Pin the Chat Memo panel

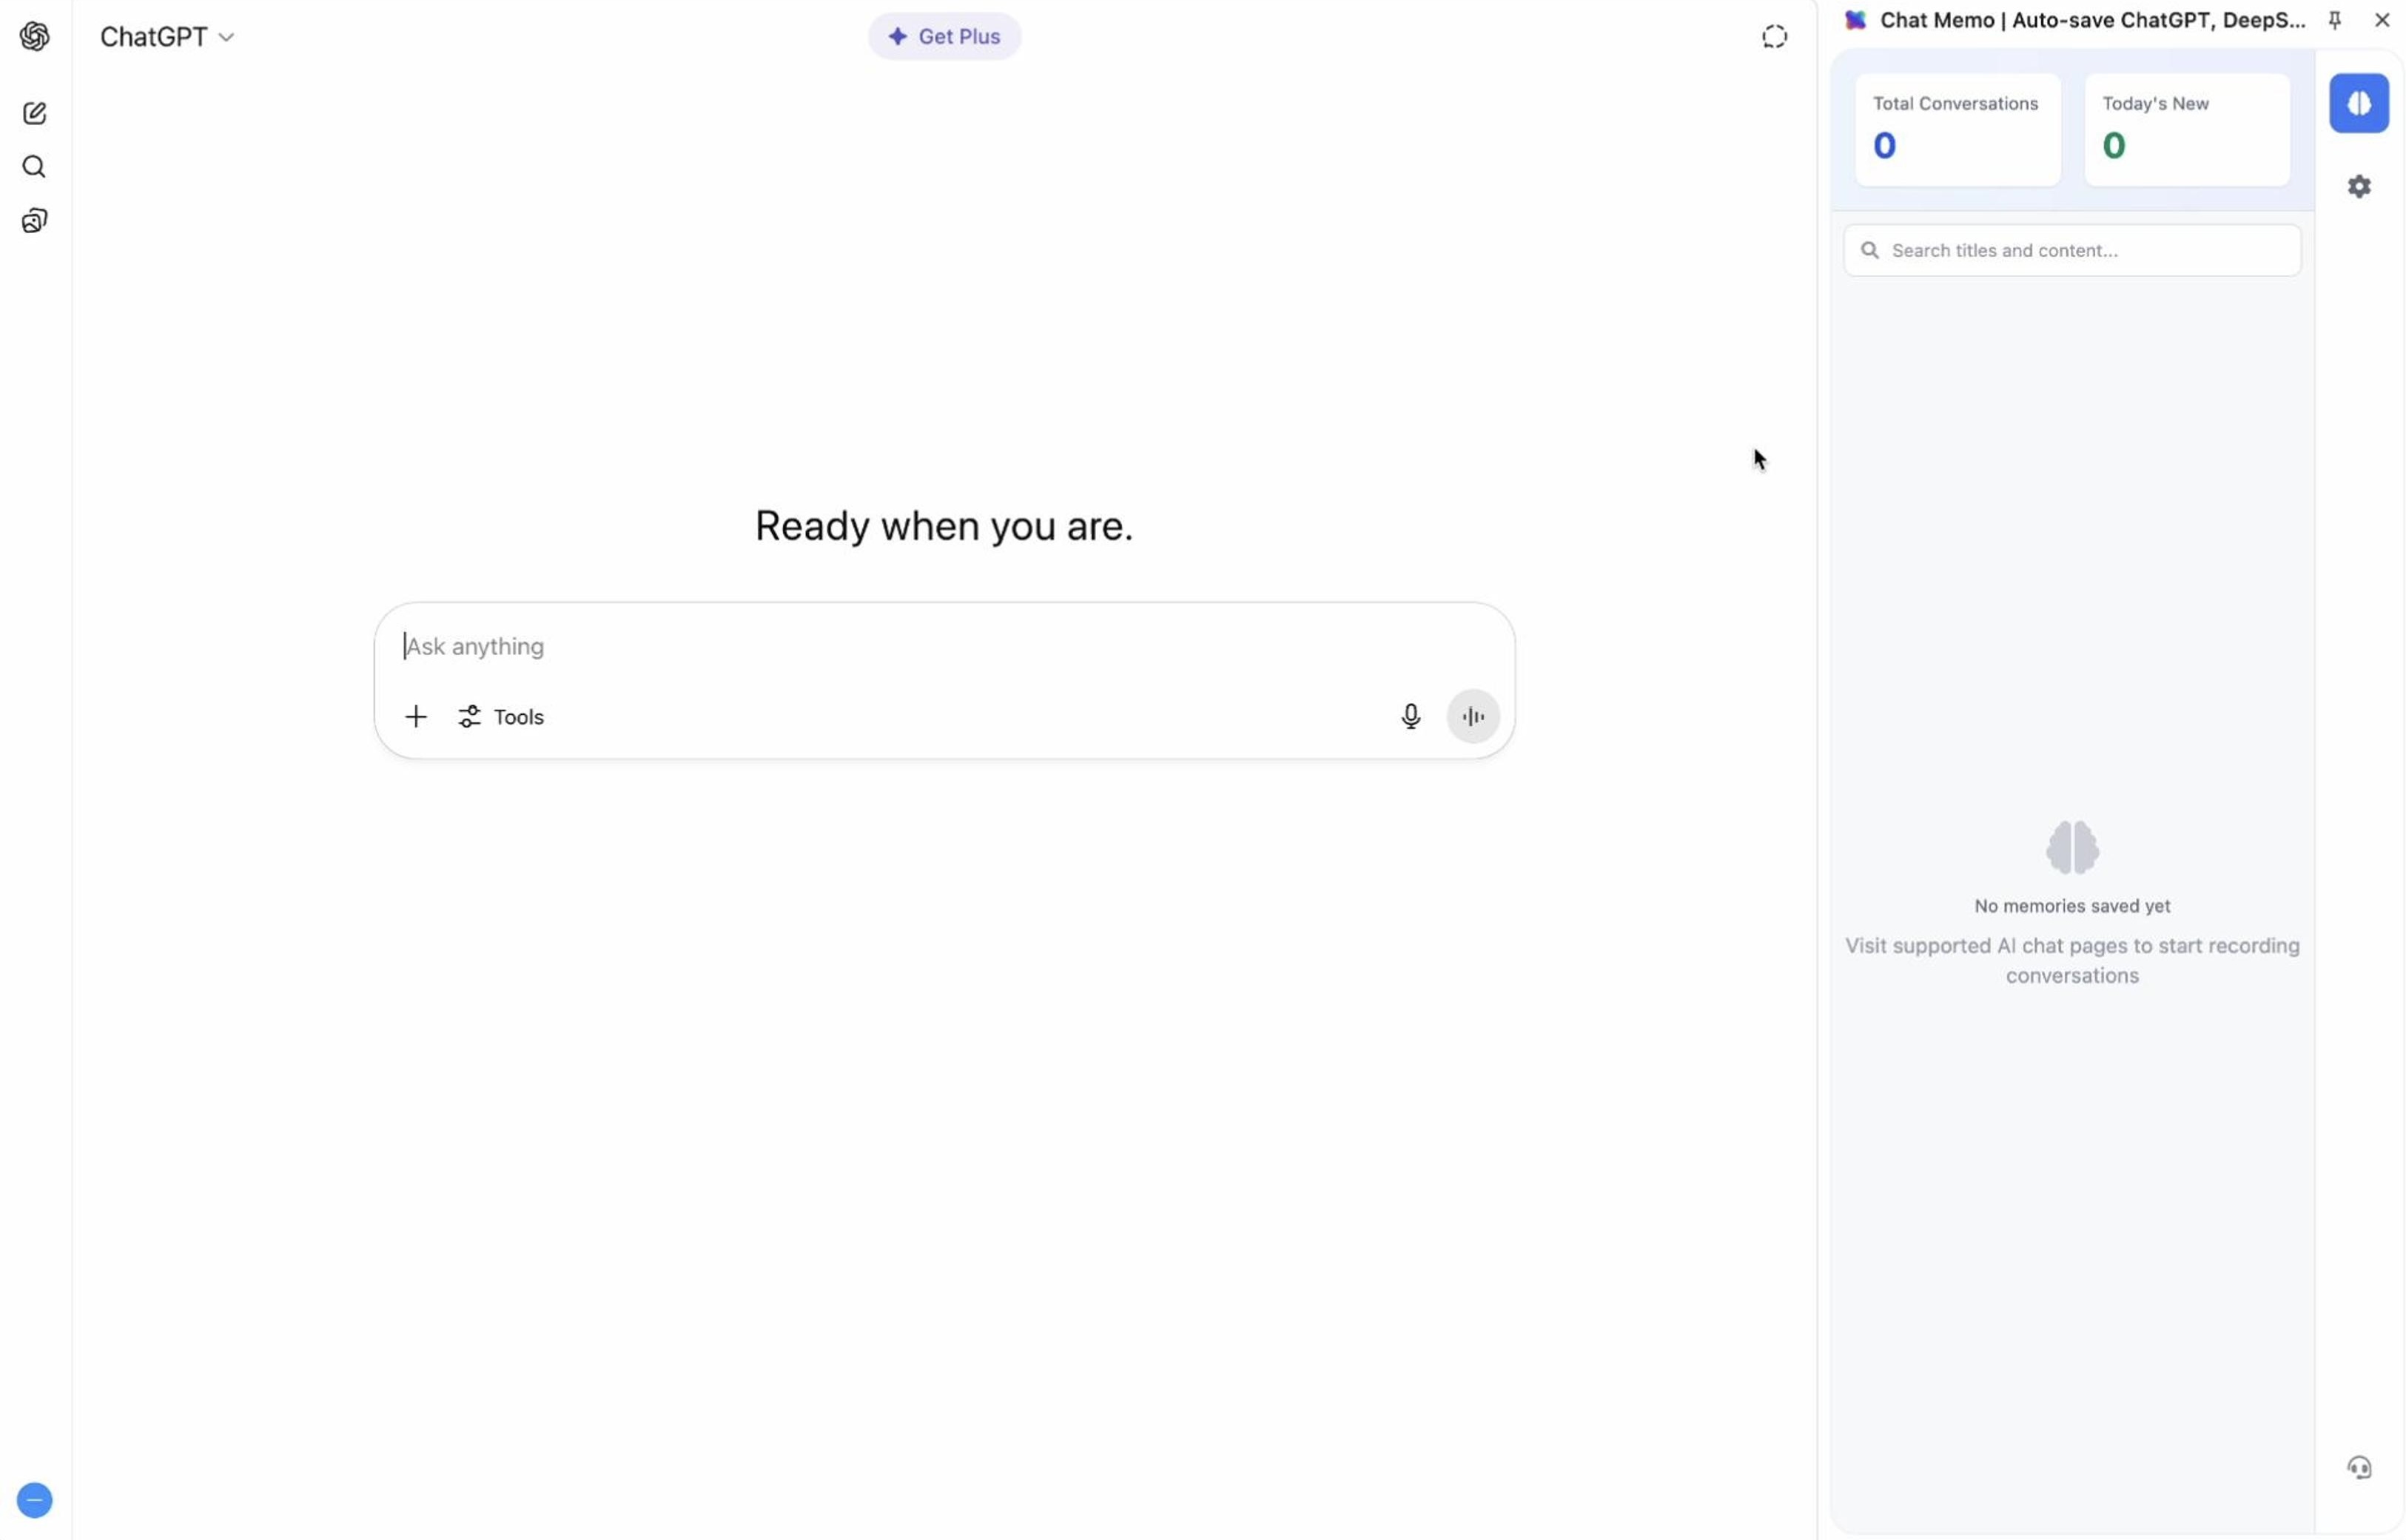tap(2334, 20)
